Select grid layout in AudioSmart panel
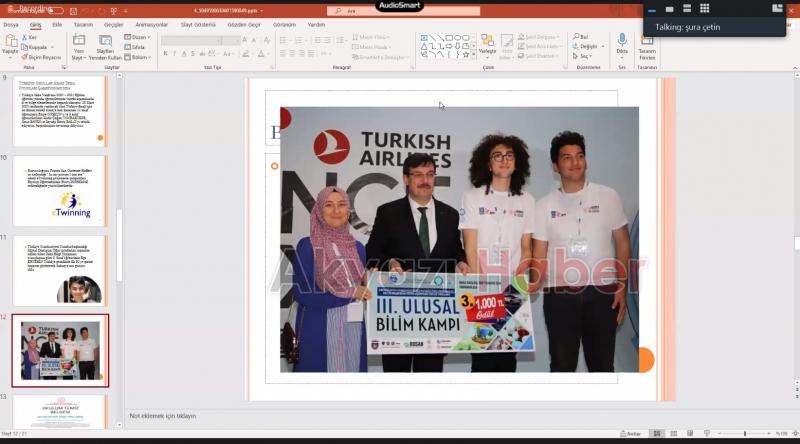 pos(704,8)
